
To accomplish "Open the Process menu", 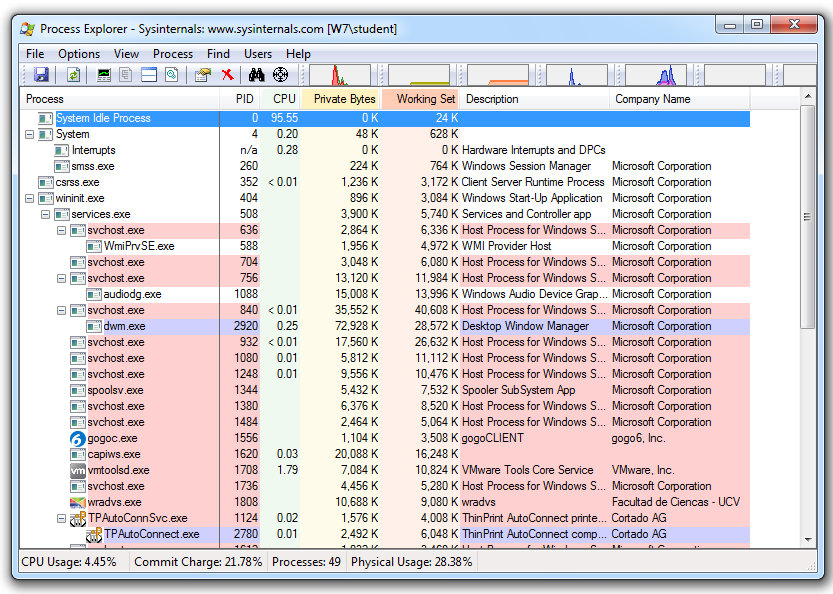I will 173,54.
